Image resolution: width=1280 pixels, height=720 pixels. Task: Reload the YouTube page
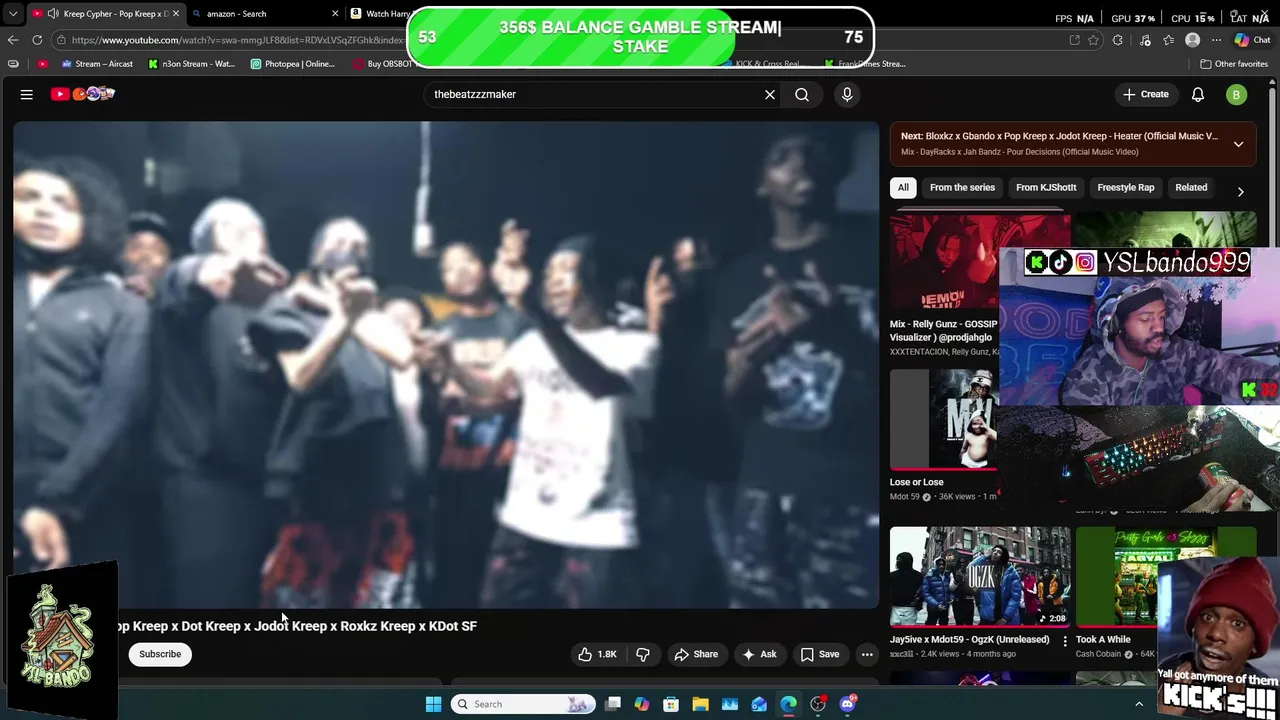click(37, 40)
